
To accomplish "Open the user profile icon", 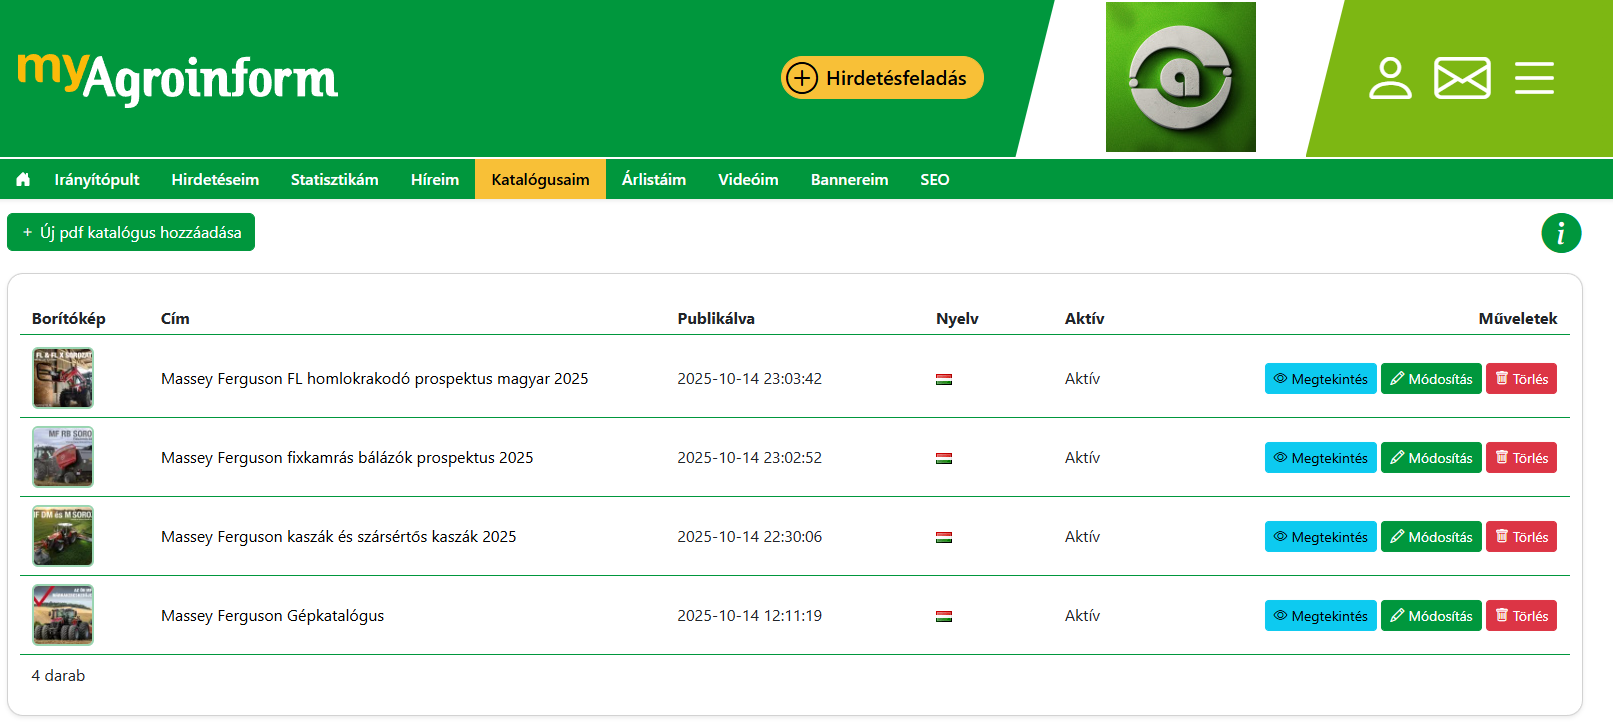I will click(x=1389, y=78).
